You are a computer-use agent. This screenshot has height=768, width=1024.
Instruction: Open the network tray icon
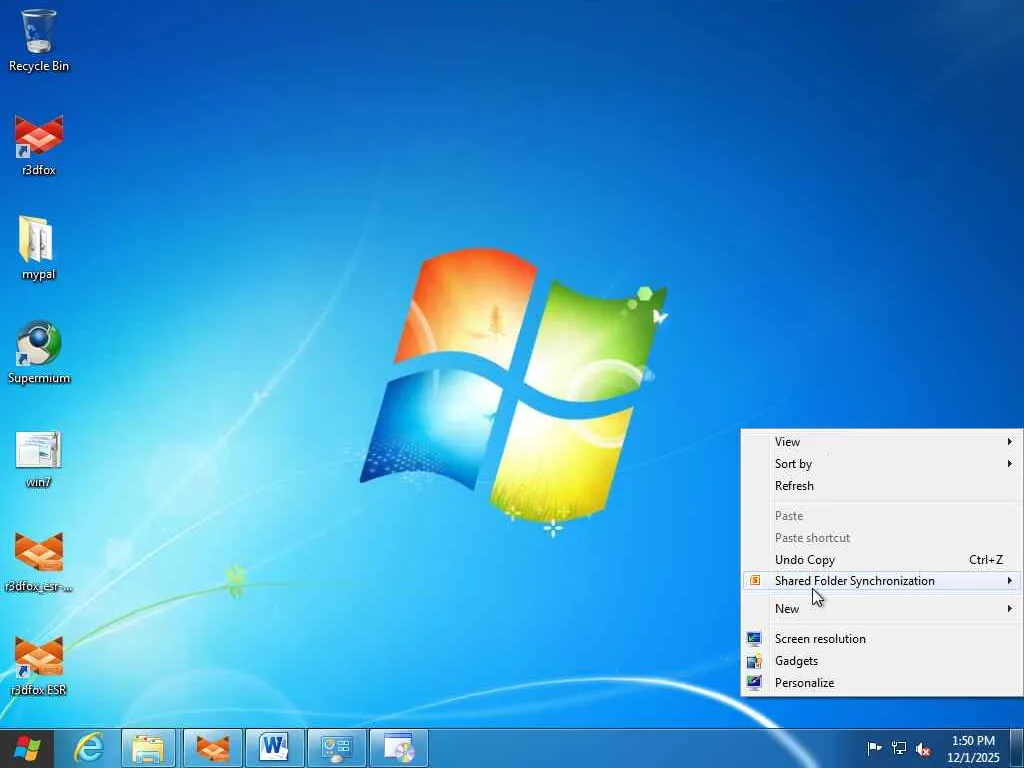coord(899,748)
